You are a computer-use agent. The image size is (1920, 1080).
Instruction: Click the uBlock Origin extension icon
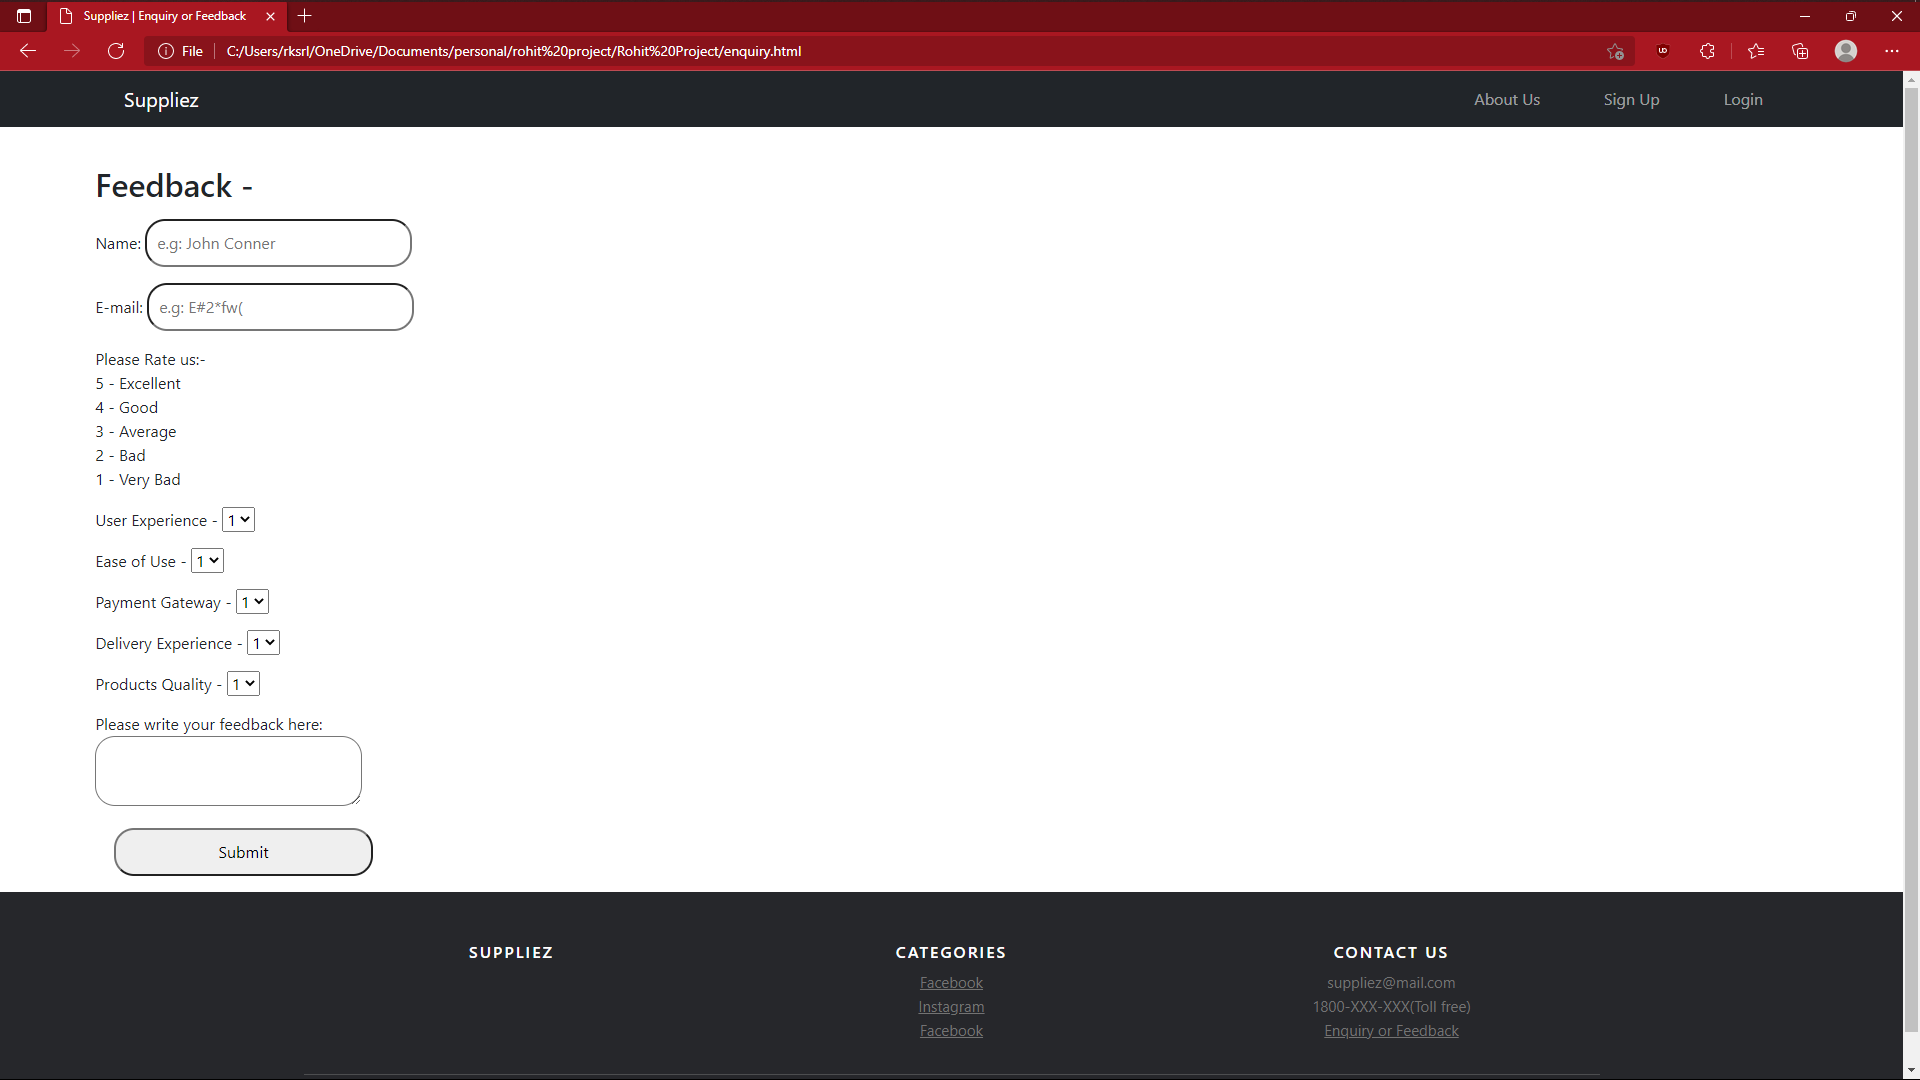tap(1662, 51)
